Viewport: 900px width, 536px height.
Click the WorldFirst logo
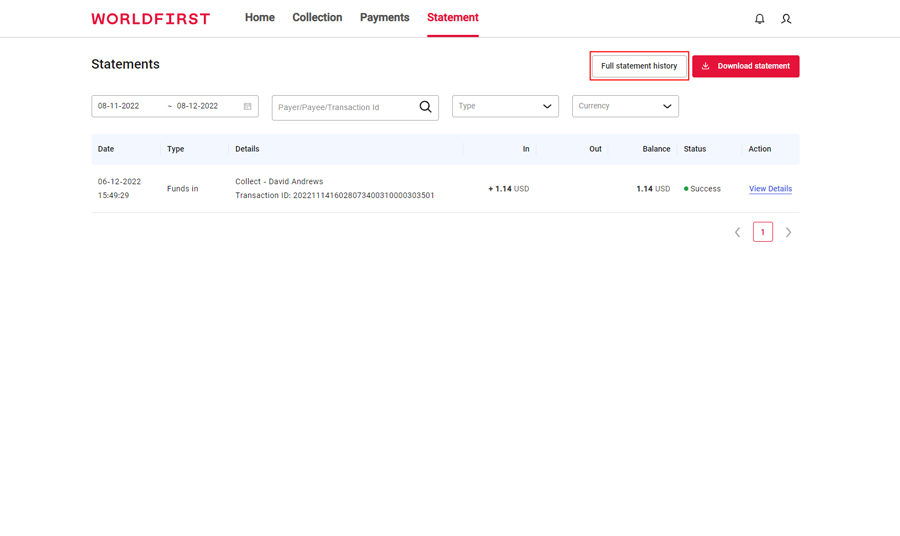151,19
